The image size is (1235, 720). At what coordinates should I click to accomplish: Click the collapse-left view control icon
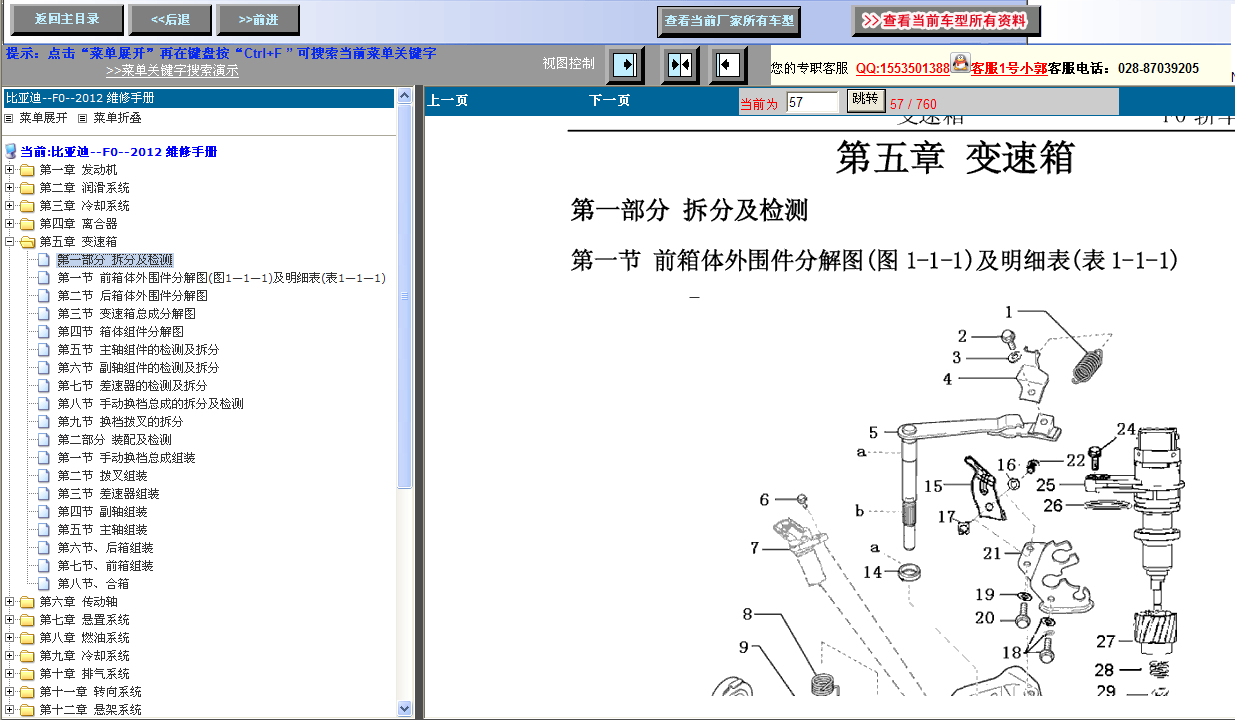pos(728,65)
